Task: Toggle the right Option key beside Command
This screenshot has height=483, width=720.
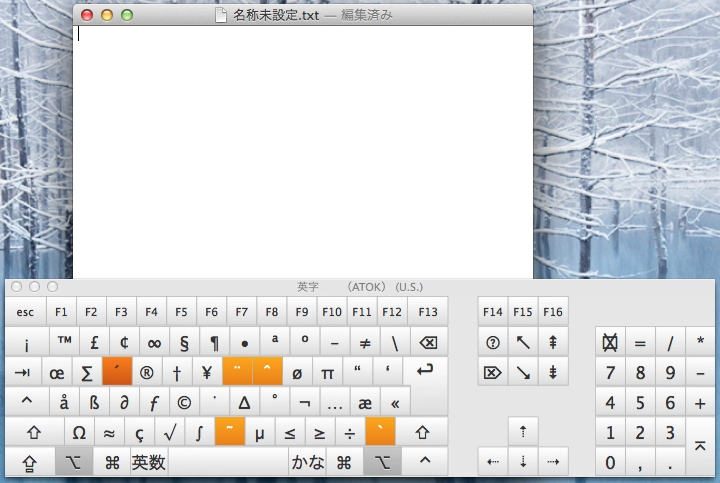Action: pyautogui.click(x=382, y=462)
